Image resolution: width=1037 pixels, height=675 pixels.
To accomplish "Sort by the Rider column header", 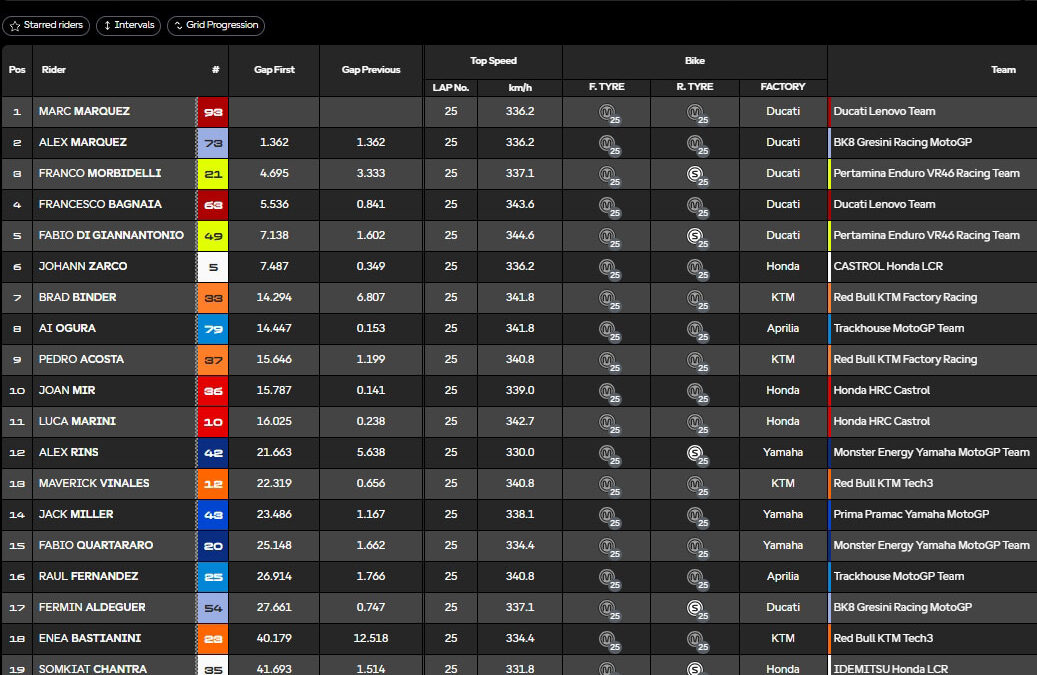I will coord(54,70).
